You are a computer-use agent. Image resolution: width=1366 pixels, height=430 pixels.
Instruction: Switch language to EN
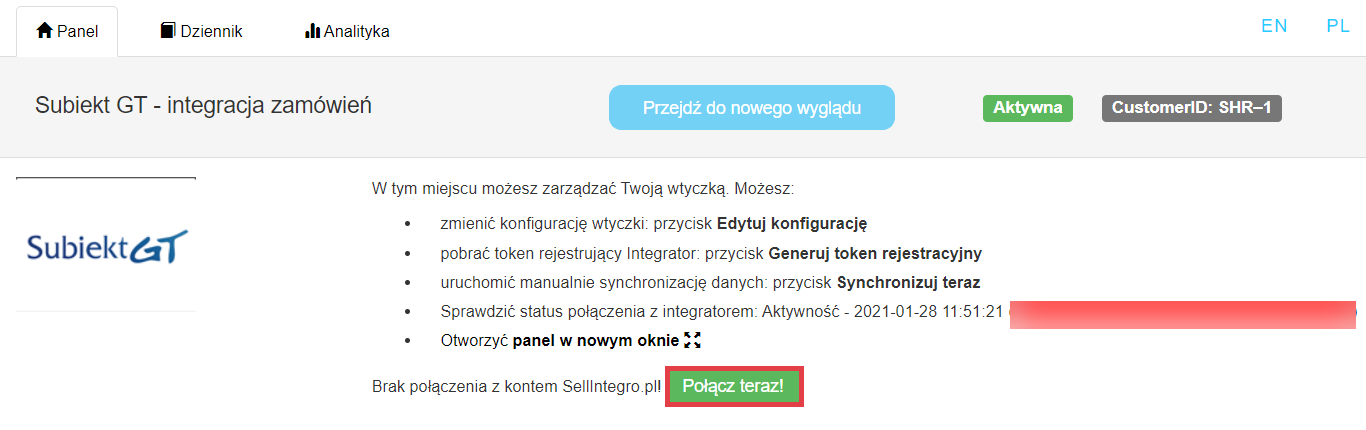pyautogui.click(x=1274, y=26)
